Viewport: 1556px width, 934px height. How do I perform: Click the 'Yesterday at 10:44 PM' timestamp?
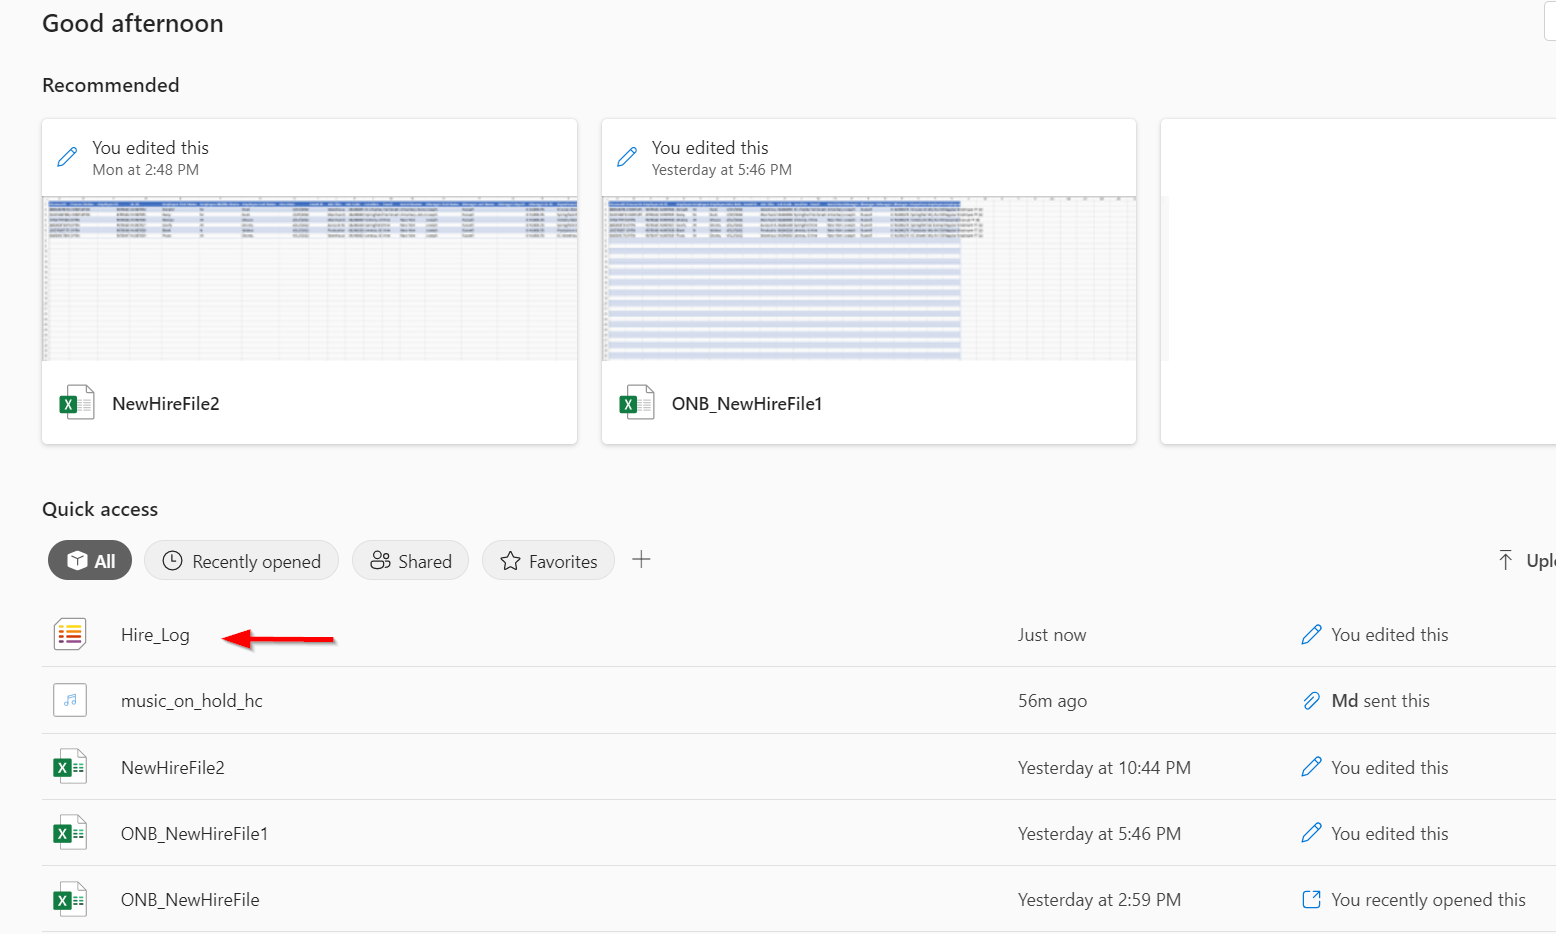click(1104, 768)
